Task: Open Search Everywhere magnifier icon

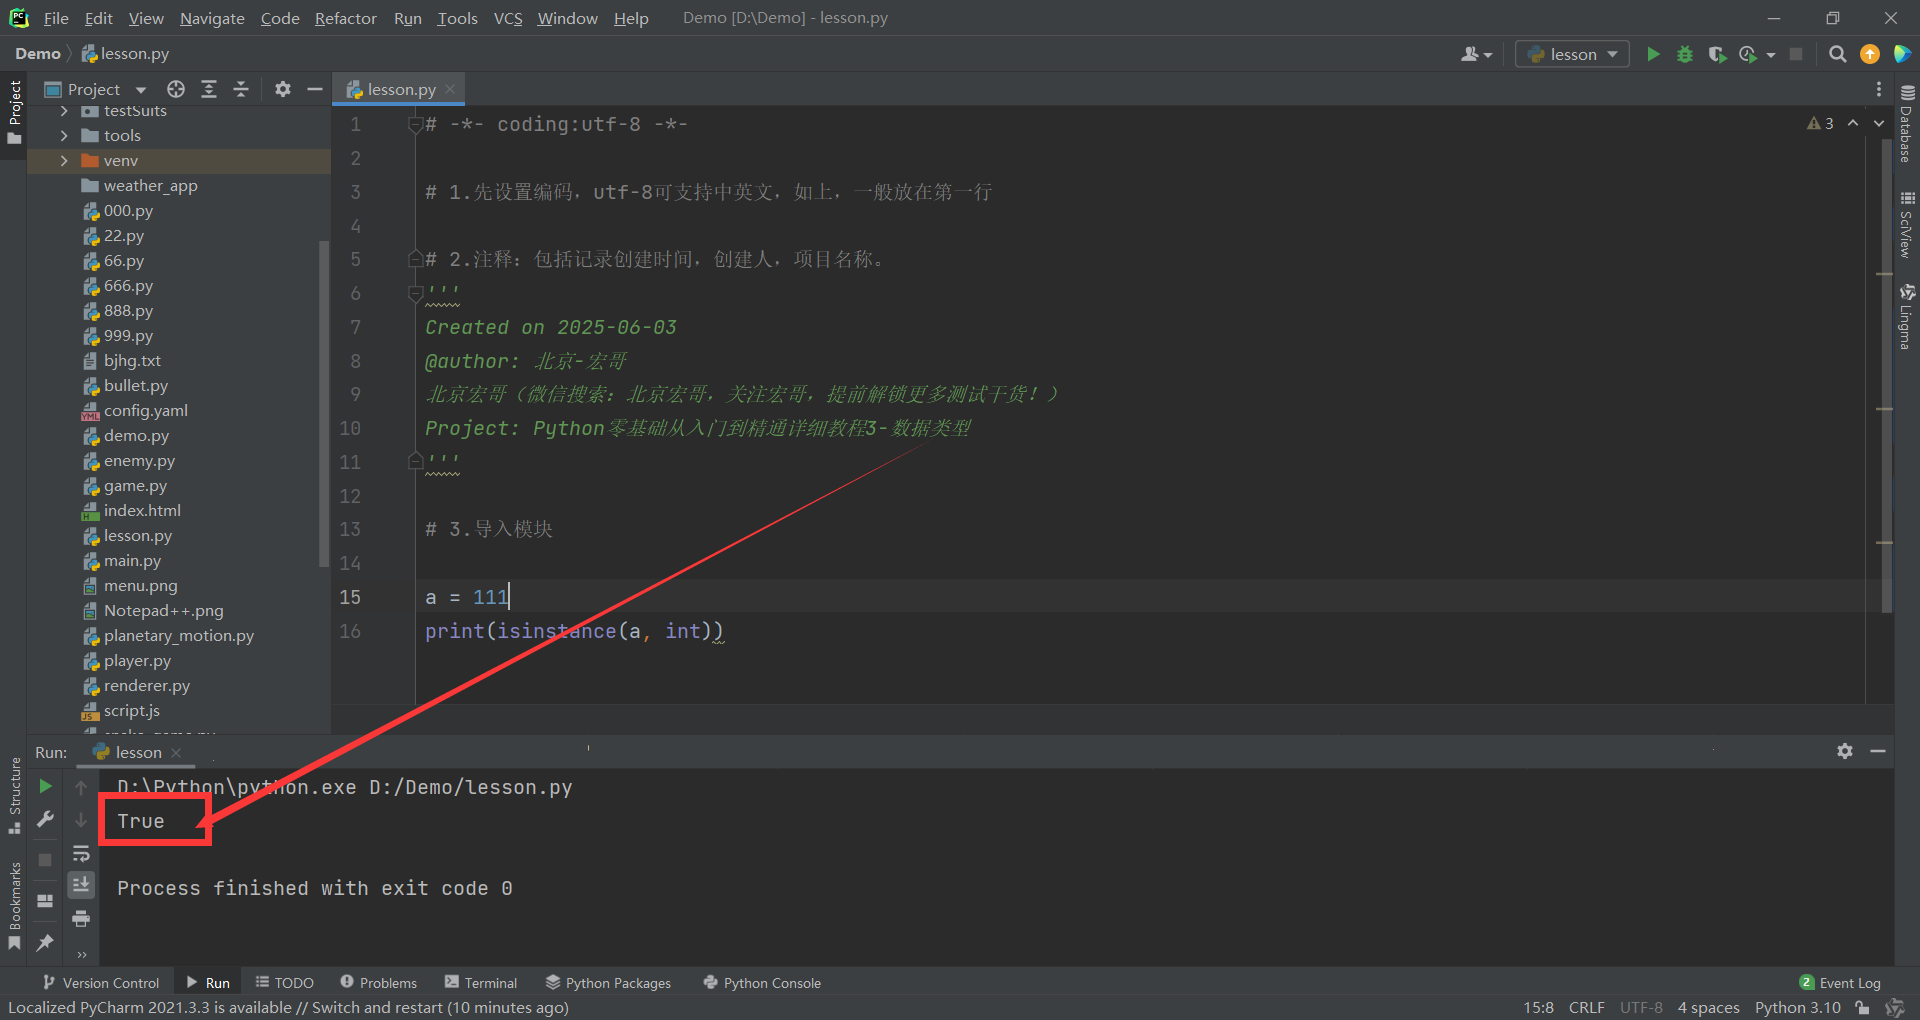Action: pyautogui.click(x=1837, y=54)
